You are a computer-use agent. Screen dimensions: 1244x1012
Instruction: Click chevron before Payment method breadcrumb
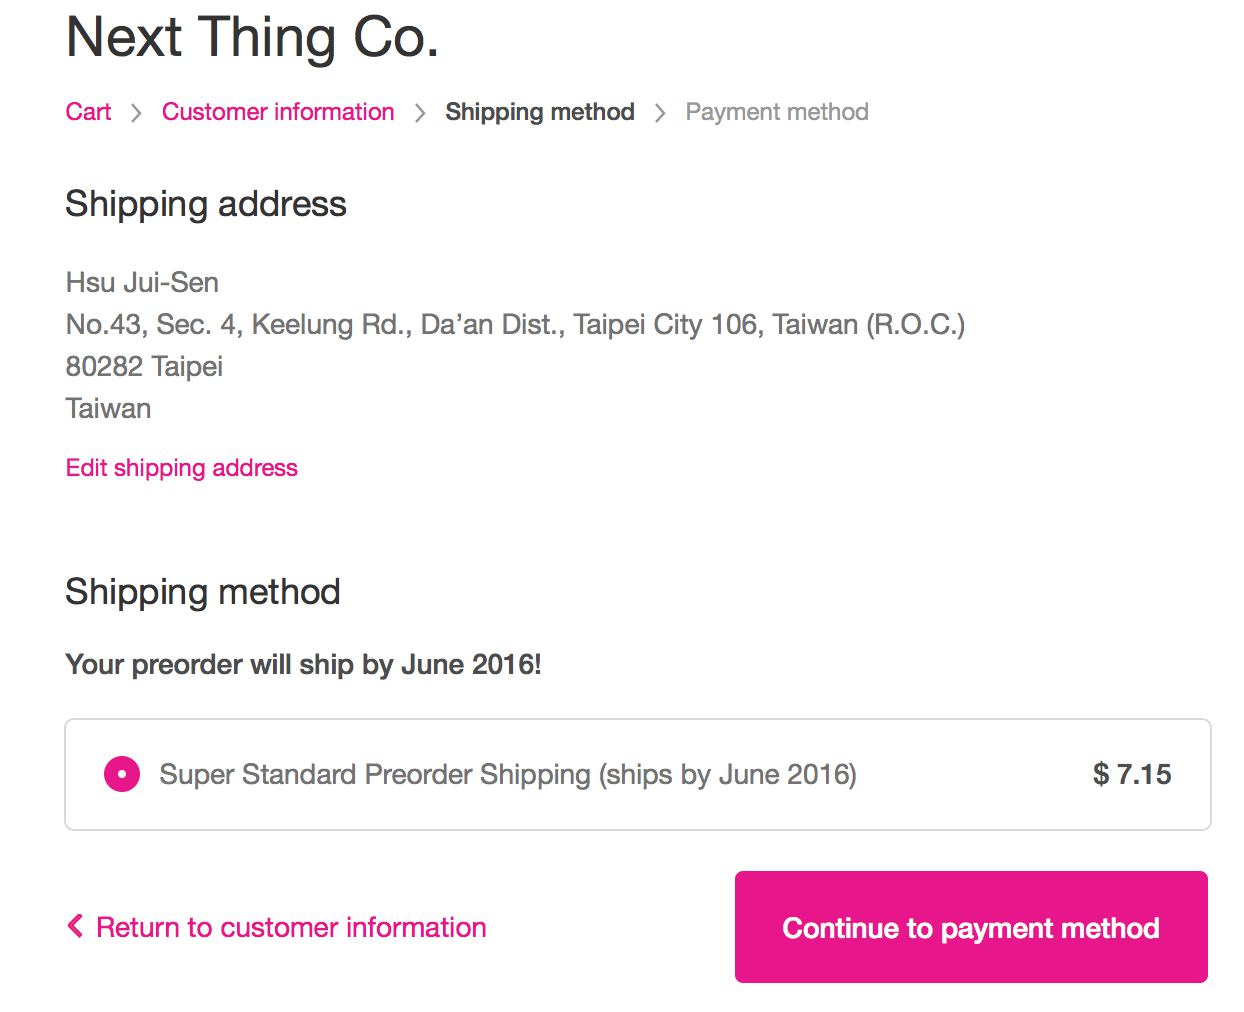pyautogui.click(x=660, y=113)
